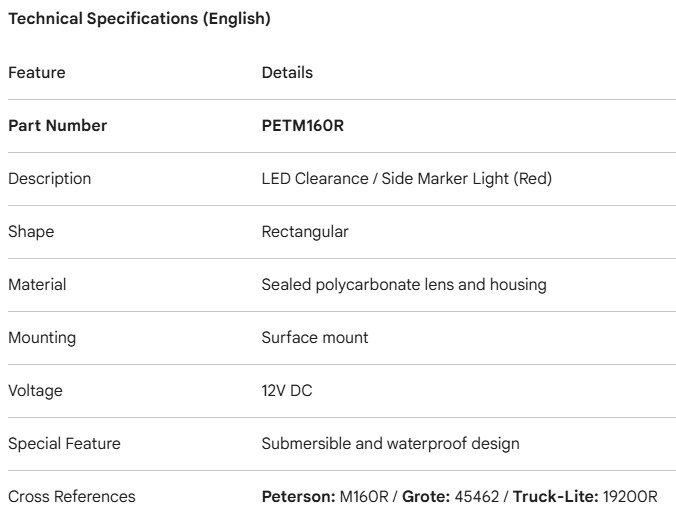Click the Feature column header
Viewport: 676px width, 519px height.
[x=37, y=73]
